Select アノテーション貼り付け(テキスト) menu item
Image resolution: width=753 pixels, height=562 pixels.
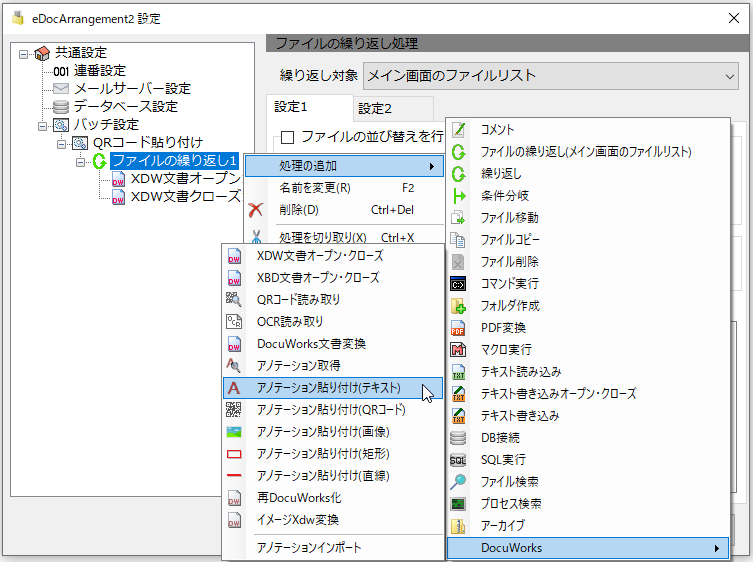point(333,388)
